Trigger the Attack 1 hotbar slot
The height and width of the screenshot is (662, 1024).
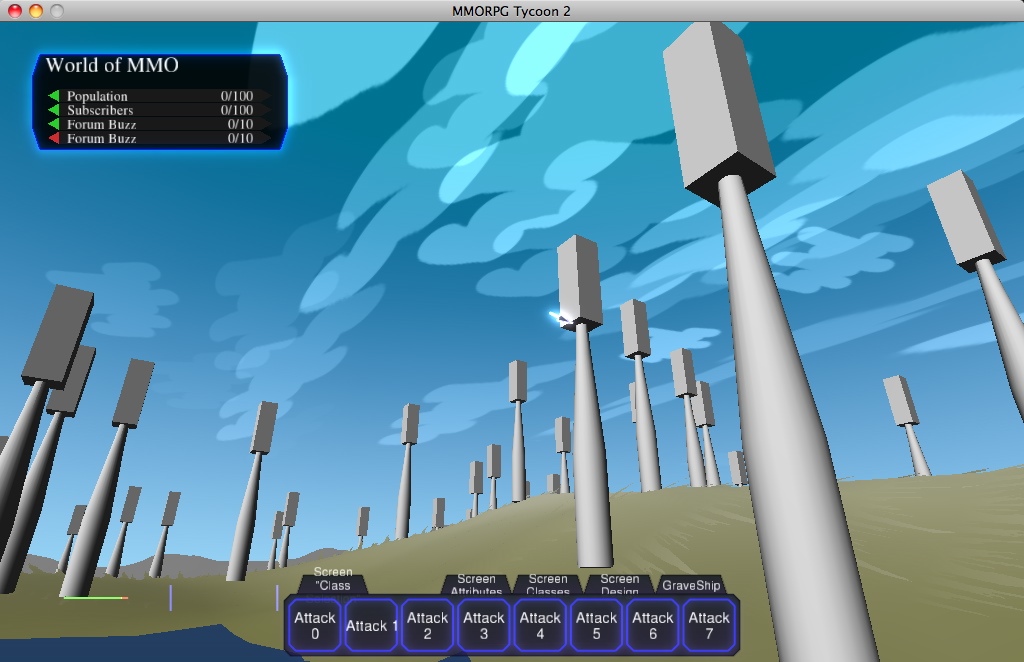point(371,625)
